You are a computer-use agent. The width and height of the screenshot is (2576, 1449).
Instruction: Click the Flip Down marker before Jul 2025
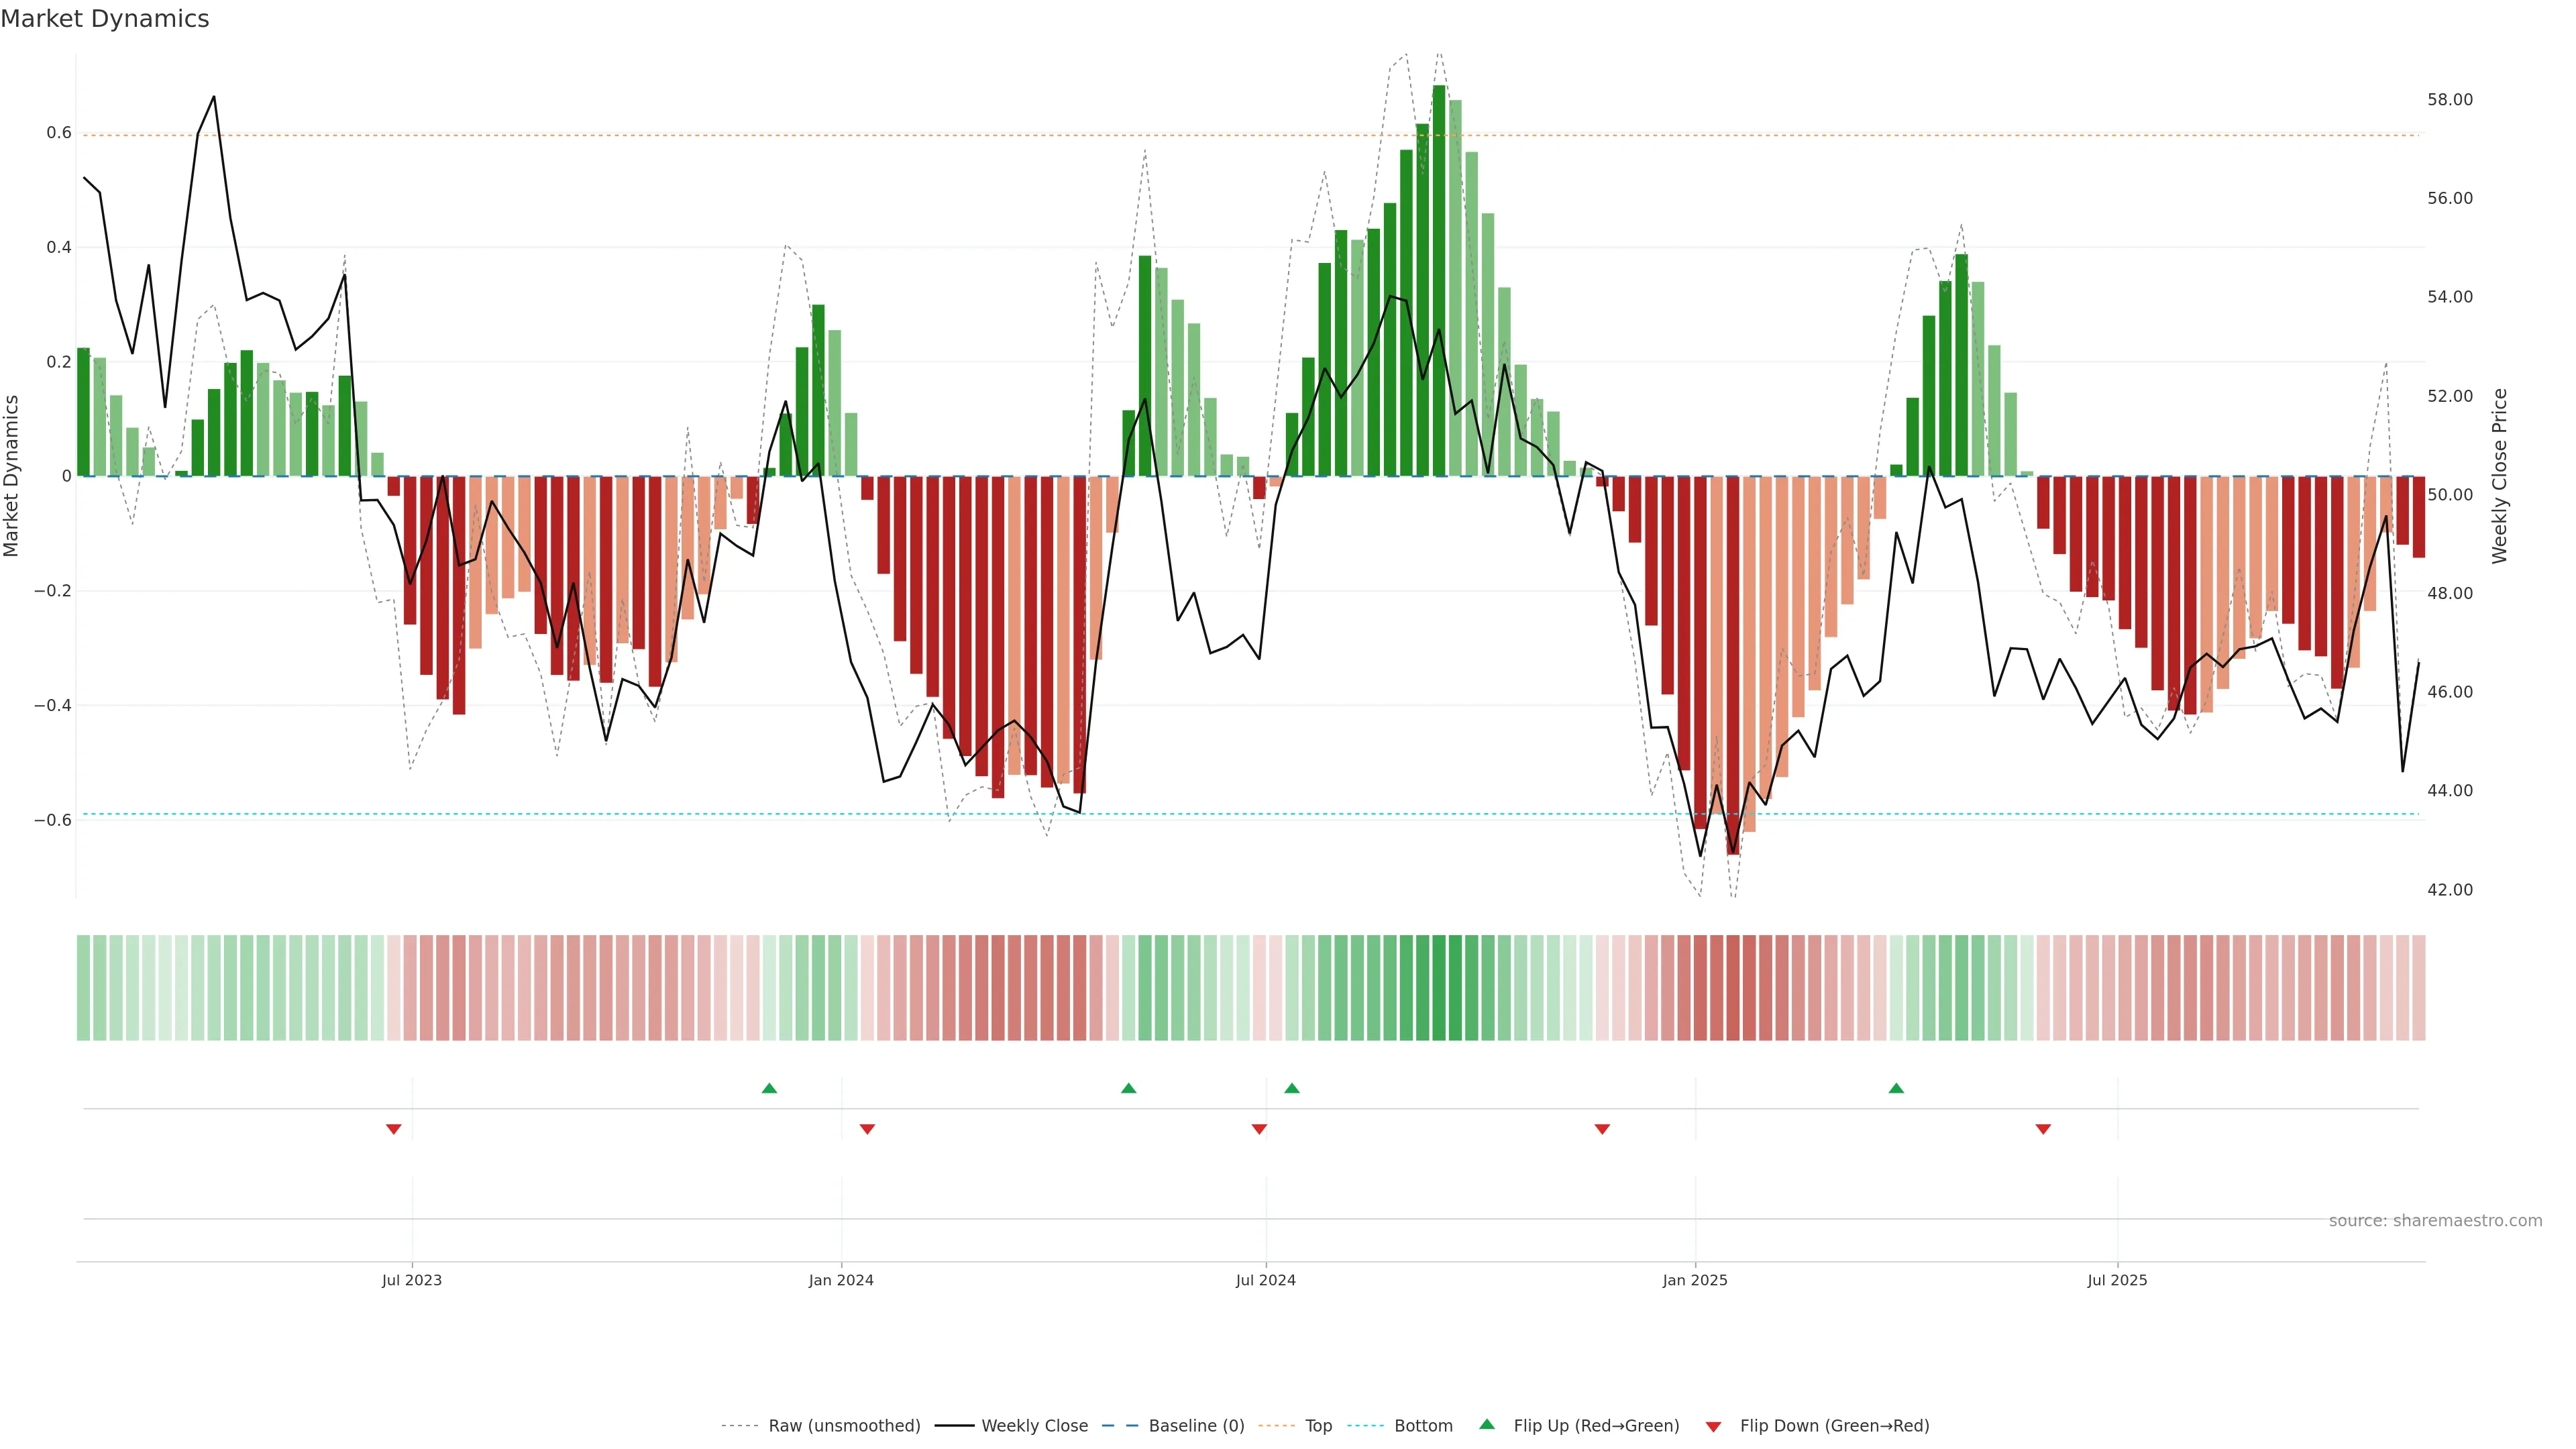pos(2043,1129)
